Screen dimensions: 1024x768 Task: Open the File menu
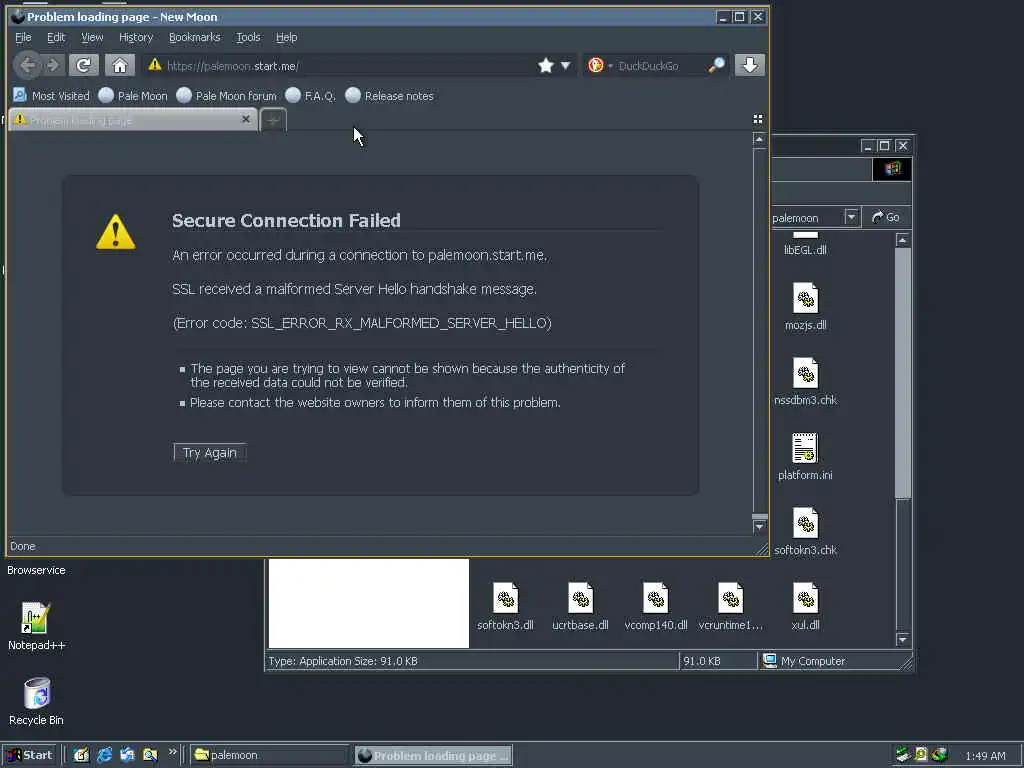23,37
